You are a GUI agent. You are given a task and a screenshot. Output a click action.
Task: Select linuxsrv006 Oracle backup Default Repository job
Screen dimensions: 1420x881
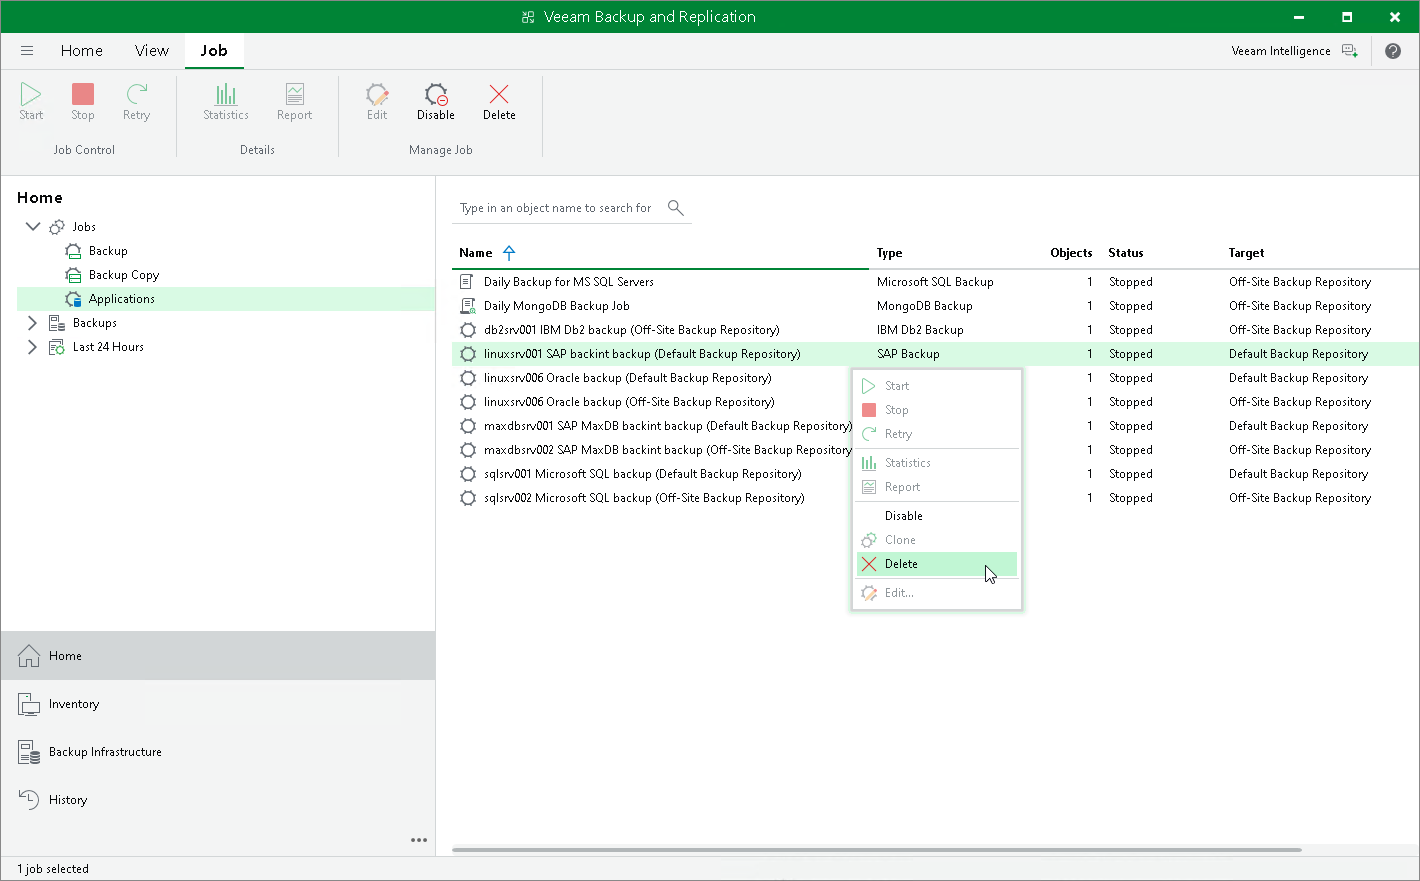point(627,378)
